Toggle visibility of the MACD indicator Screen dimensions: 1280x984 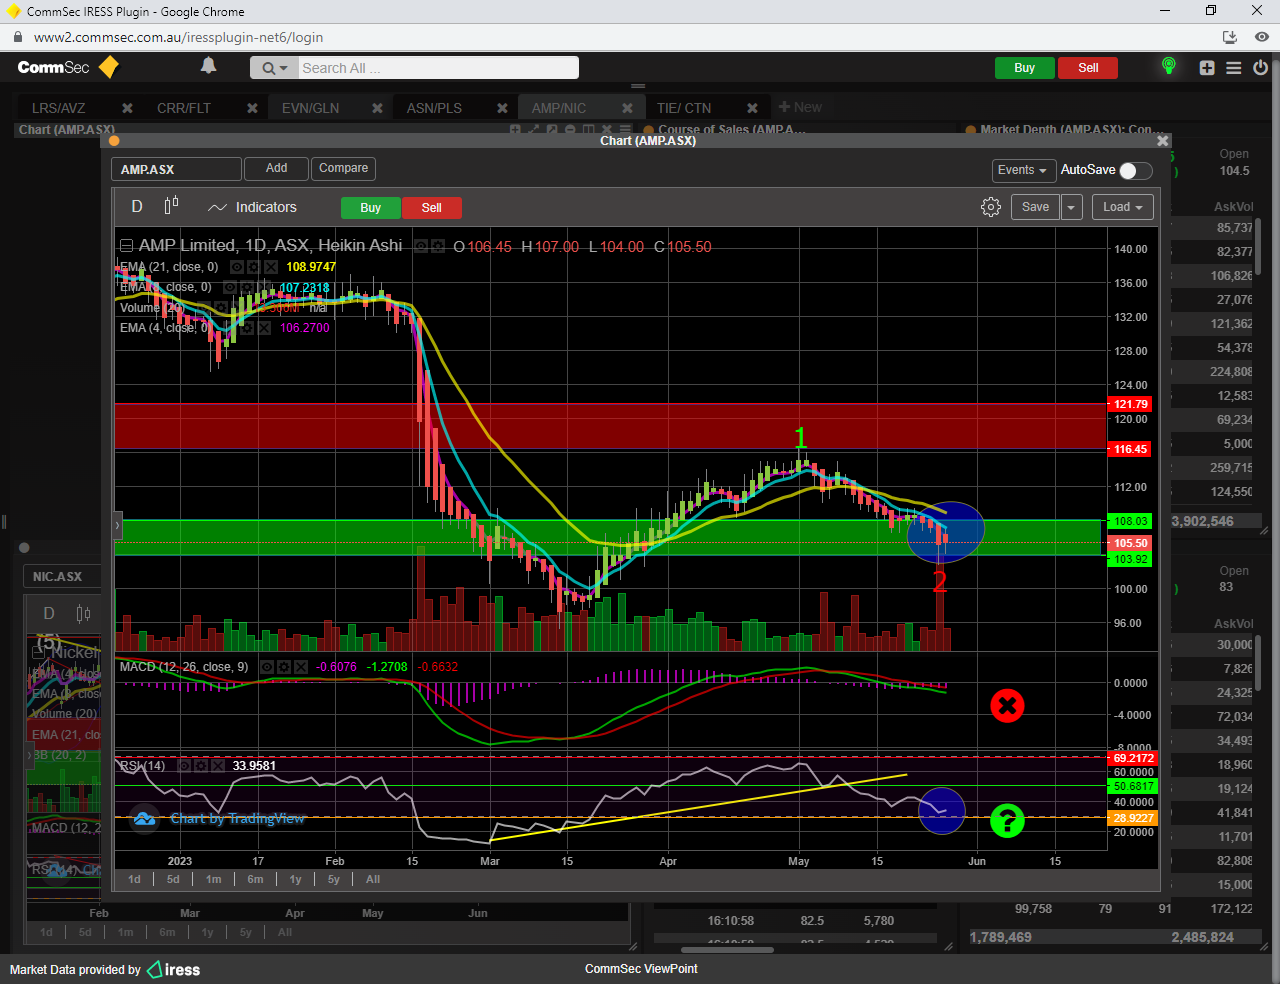267,667
